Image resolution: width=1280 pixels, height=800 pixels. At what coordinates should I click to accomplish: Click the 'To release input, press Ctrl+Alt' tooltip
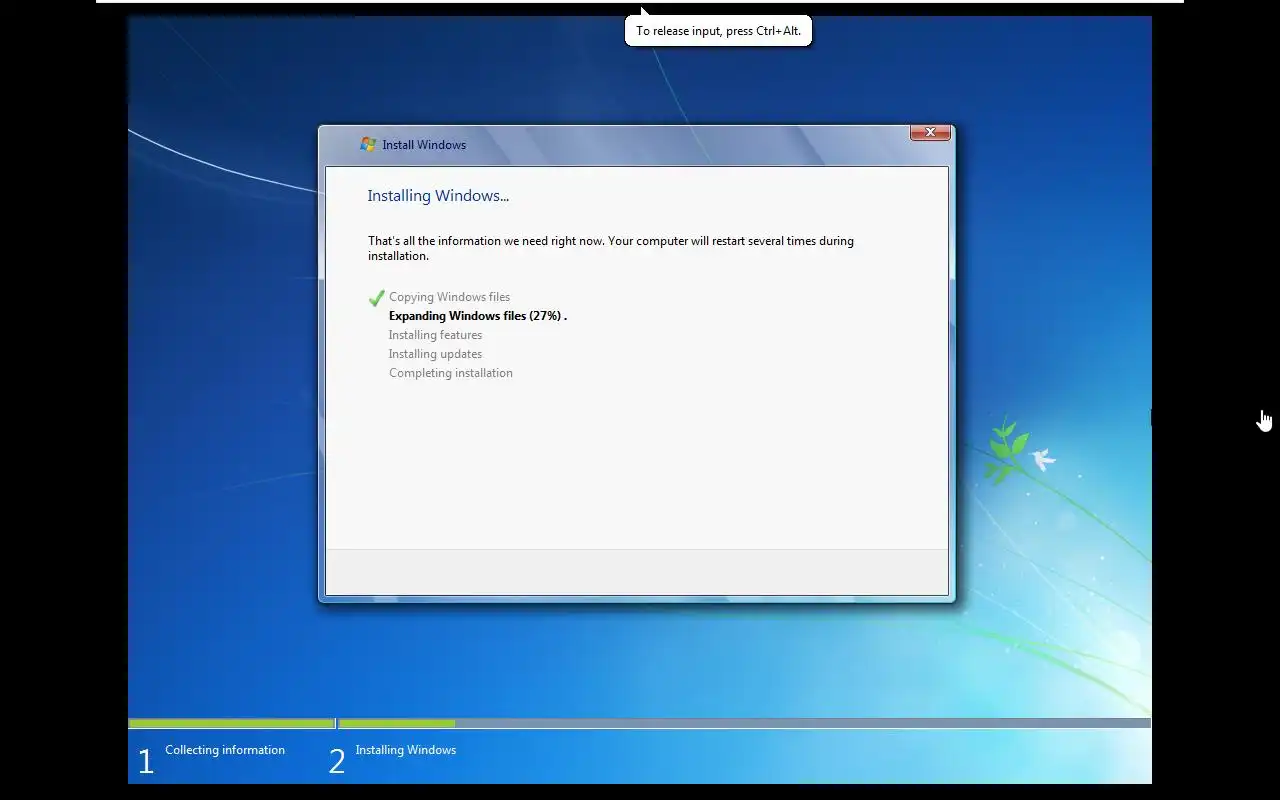click(718, 31)
